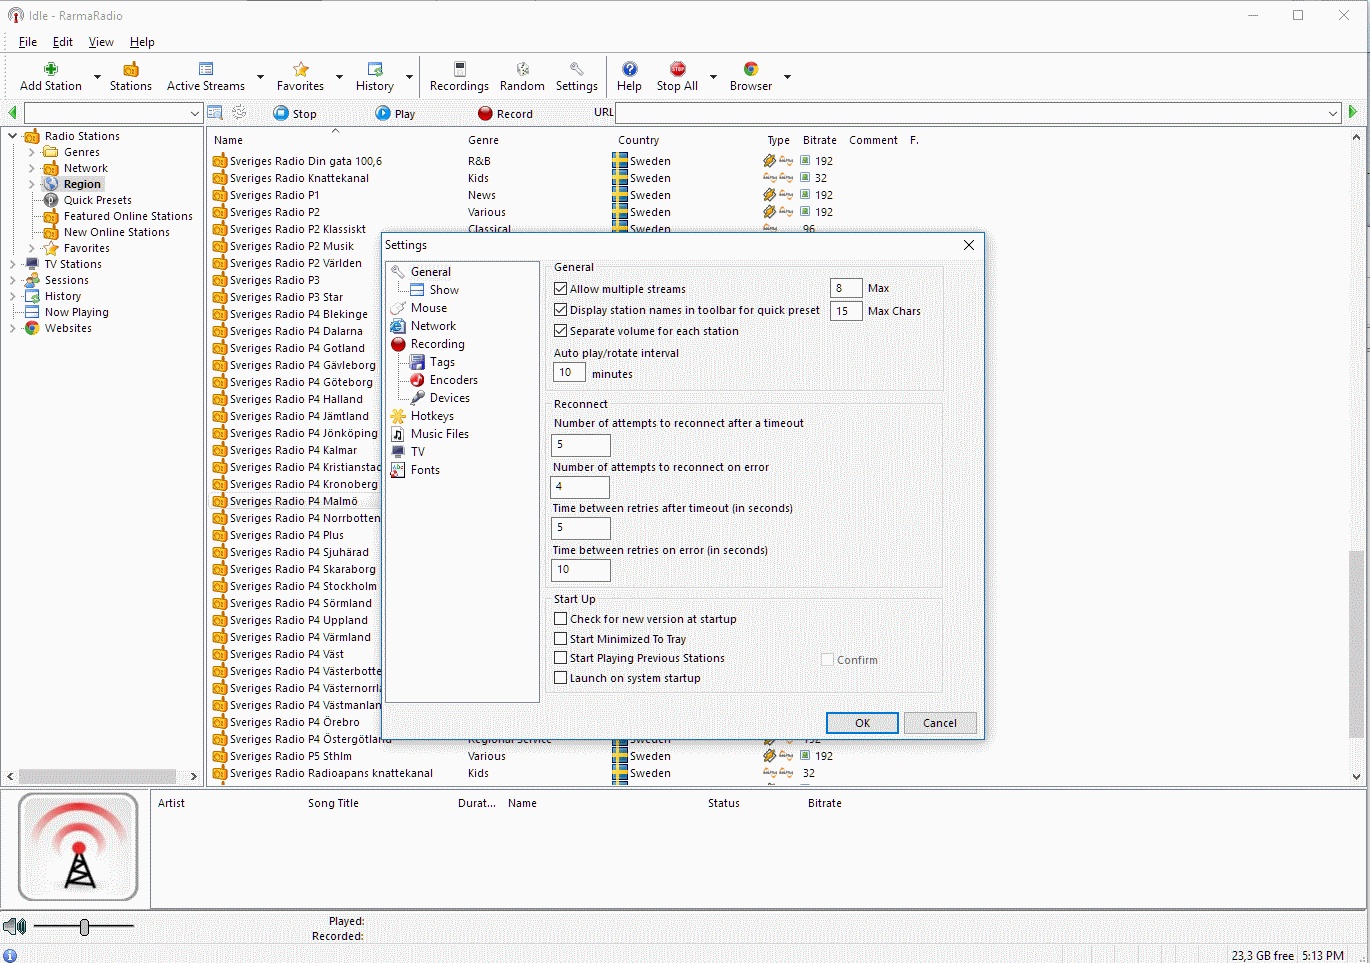
Task: Enable Check for new version at startup
Action: coord(561,619)
